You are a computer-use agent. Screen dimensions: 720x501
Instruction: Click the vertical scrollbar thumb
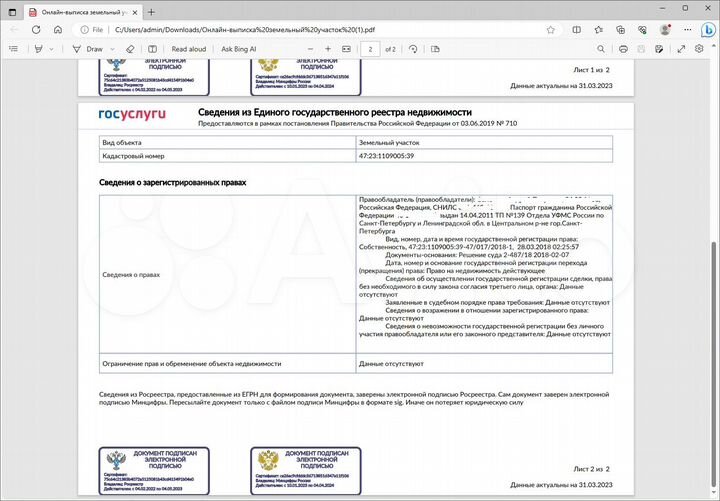pyautogui.click(x=714, y=366)
